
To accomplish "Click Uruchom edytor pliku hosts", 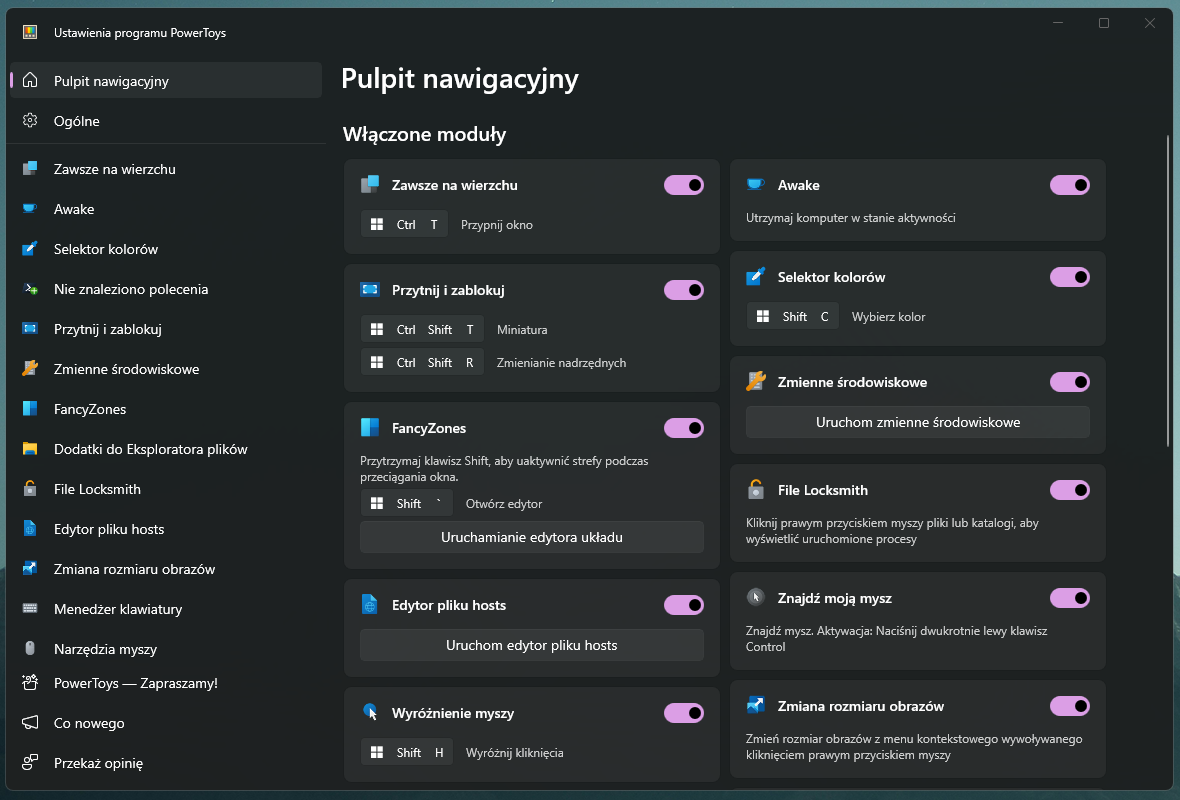I will [531, 645].
